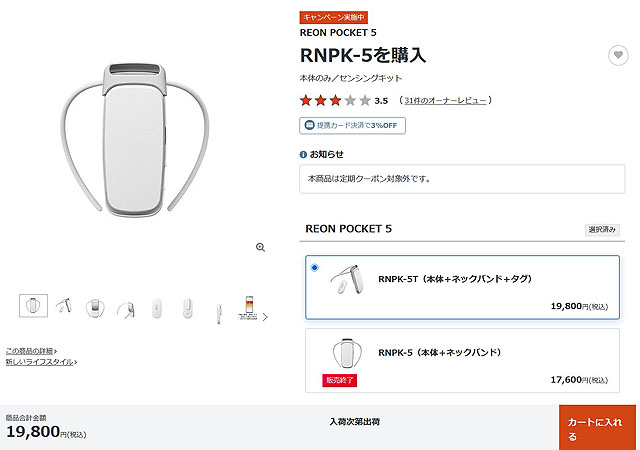640x450 pixels.
Task: Choose the RNPK-5 (本体+ネックバンド) option card
Action: tap(462, 361)
